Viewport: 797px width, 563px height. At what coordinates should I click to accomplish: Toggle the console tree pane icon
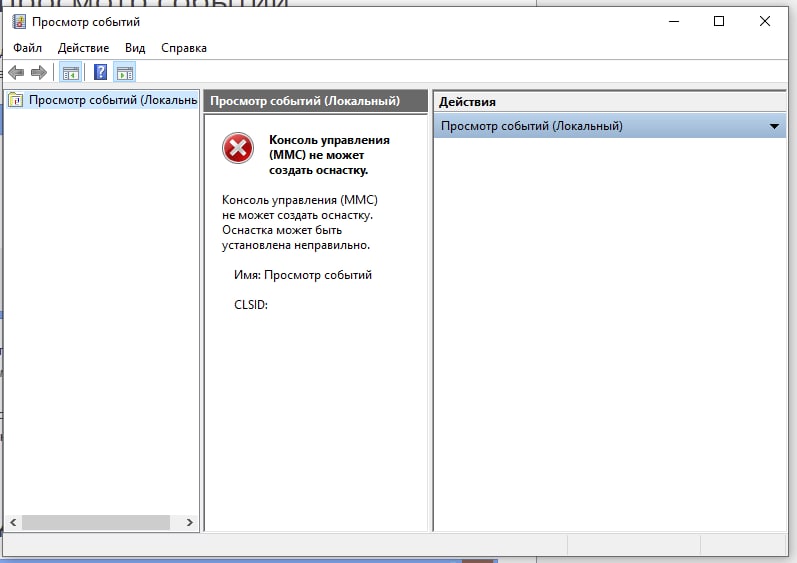pos(71,73)
